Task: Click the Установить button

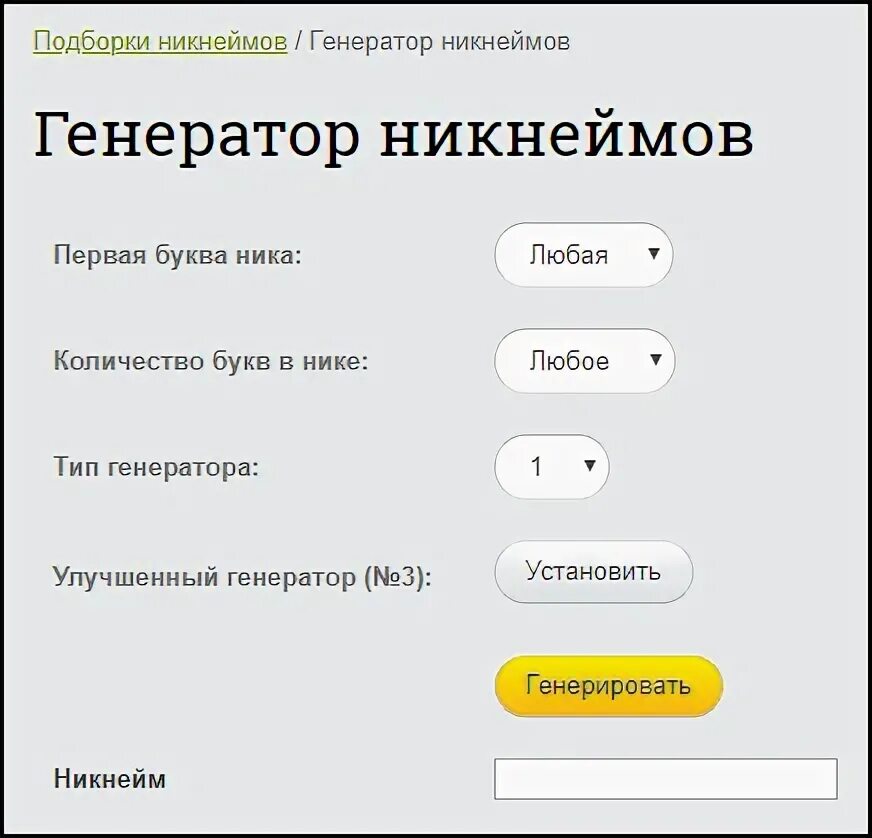Action: click(x=593, y=572)
